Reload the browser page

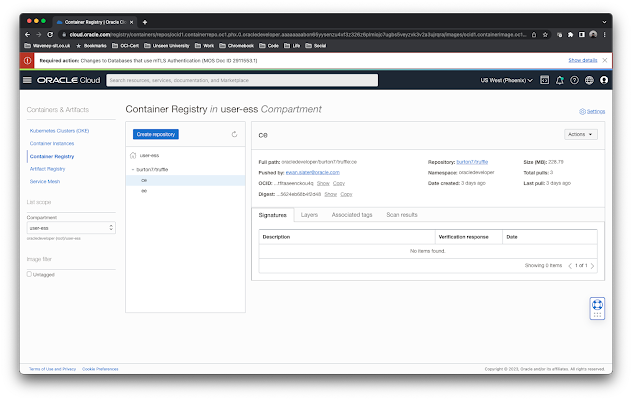[50, 35]
